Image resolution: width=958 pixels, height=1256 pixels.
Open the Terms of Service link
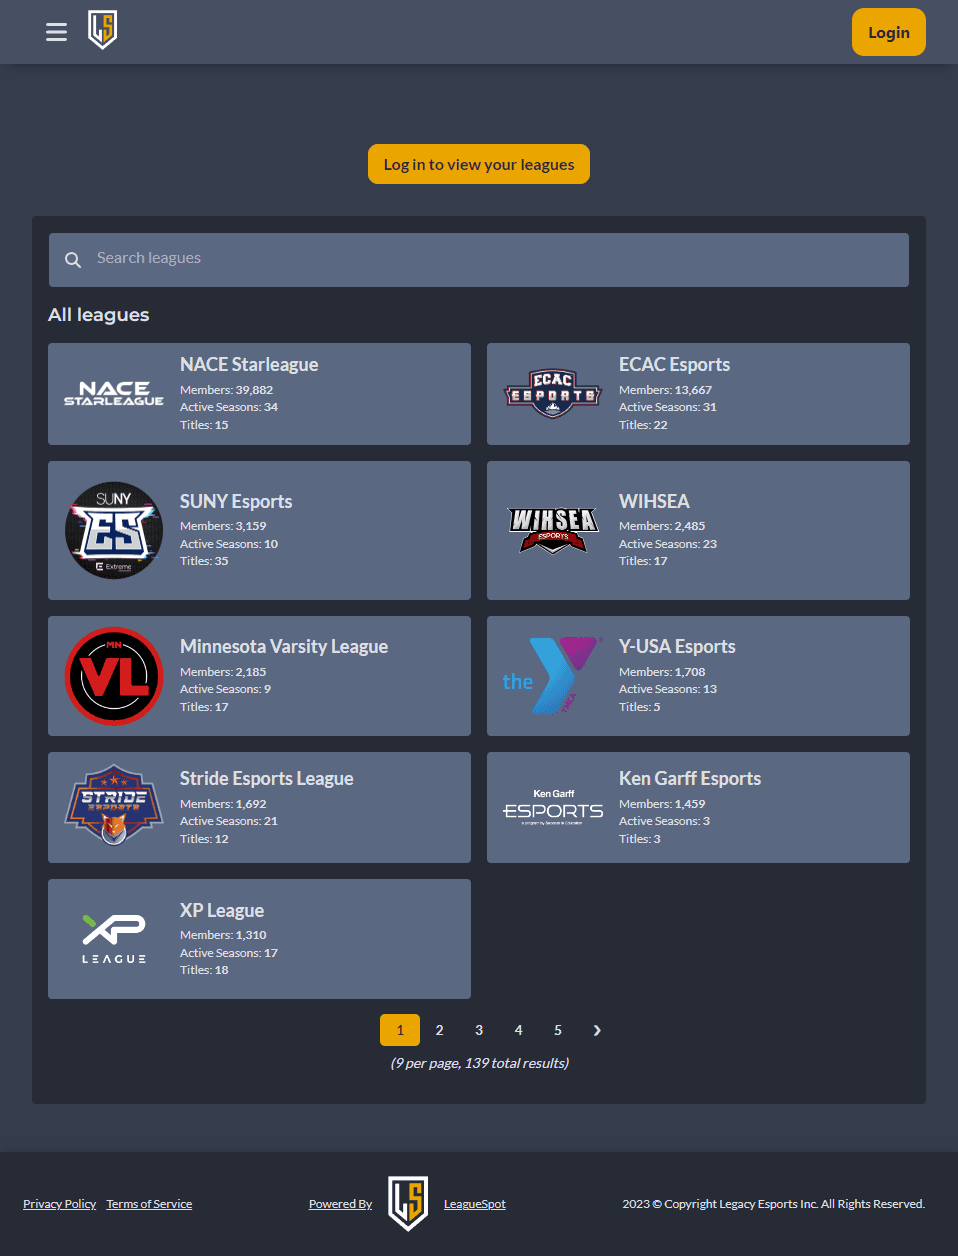point(149,1204)
